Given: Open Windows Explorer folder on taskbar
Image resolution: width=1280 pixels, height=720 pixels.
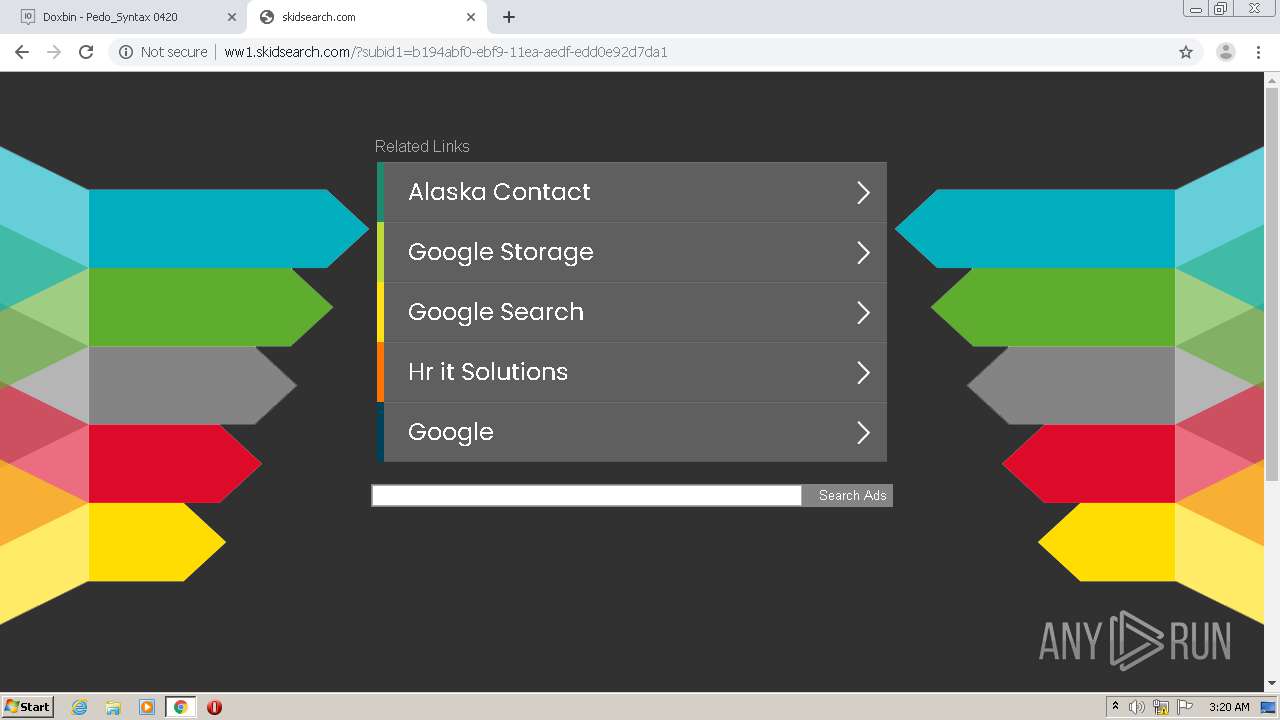Looking at the screenshot, I should [113, 707].
